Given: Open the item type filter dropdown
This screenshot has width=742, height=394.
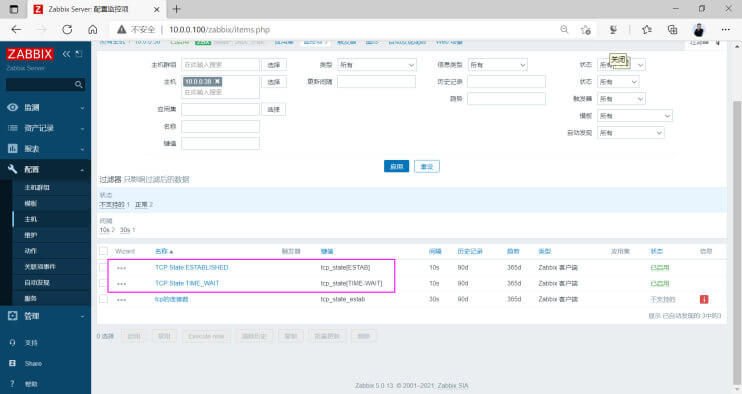Looking at the screenshot, I should 377,65.
